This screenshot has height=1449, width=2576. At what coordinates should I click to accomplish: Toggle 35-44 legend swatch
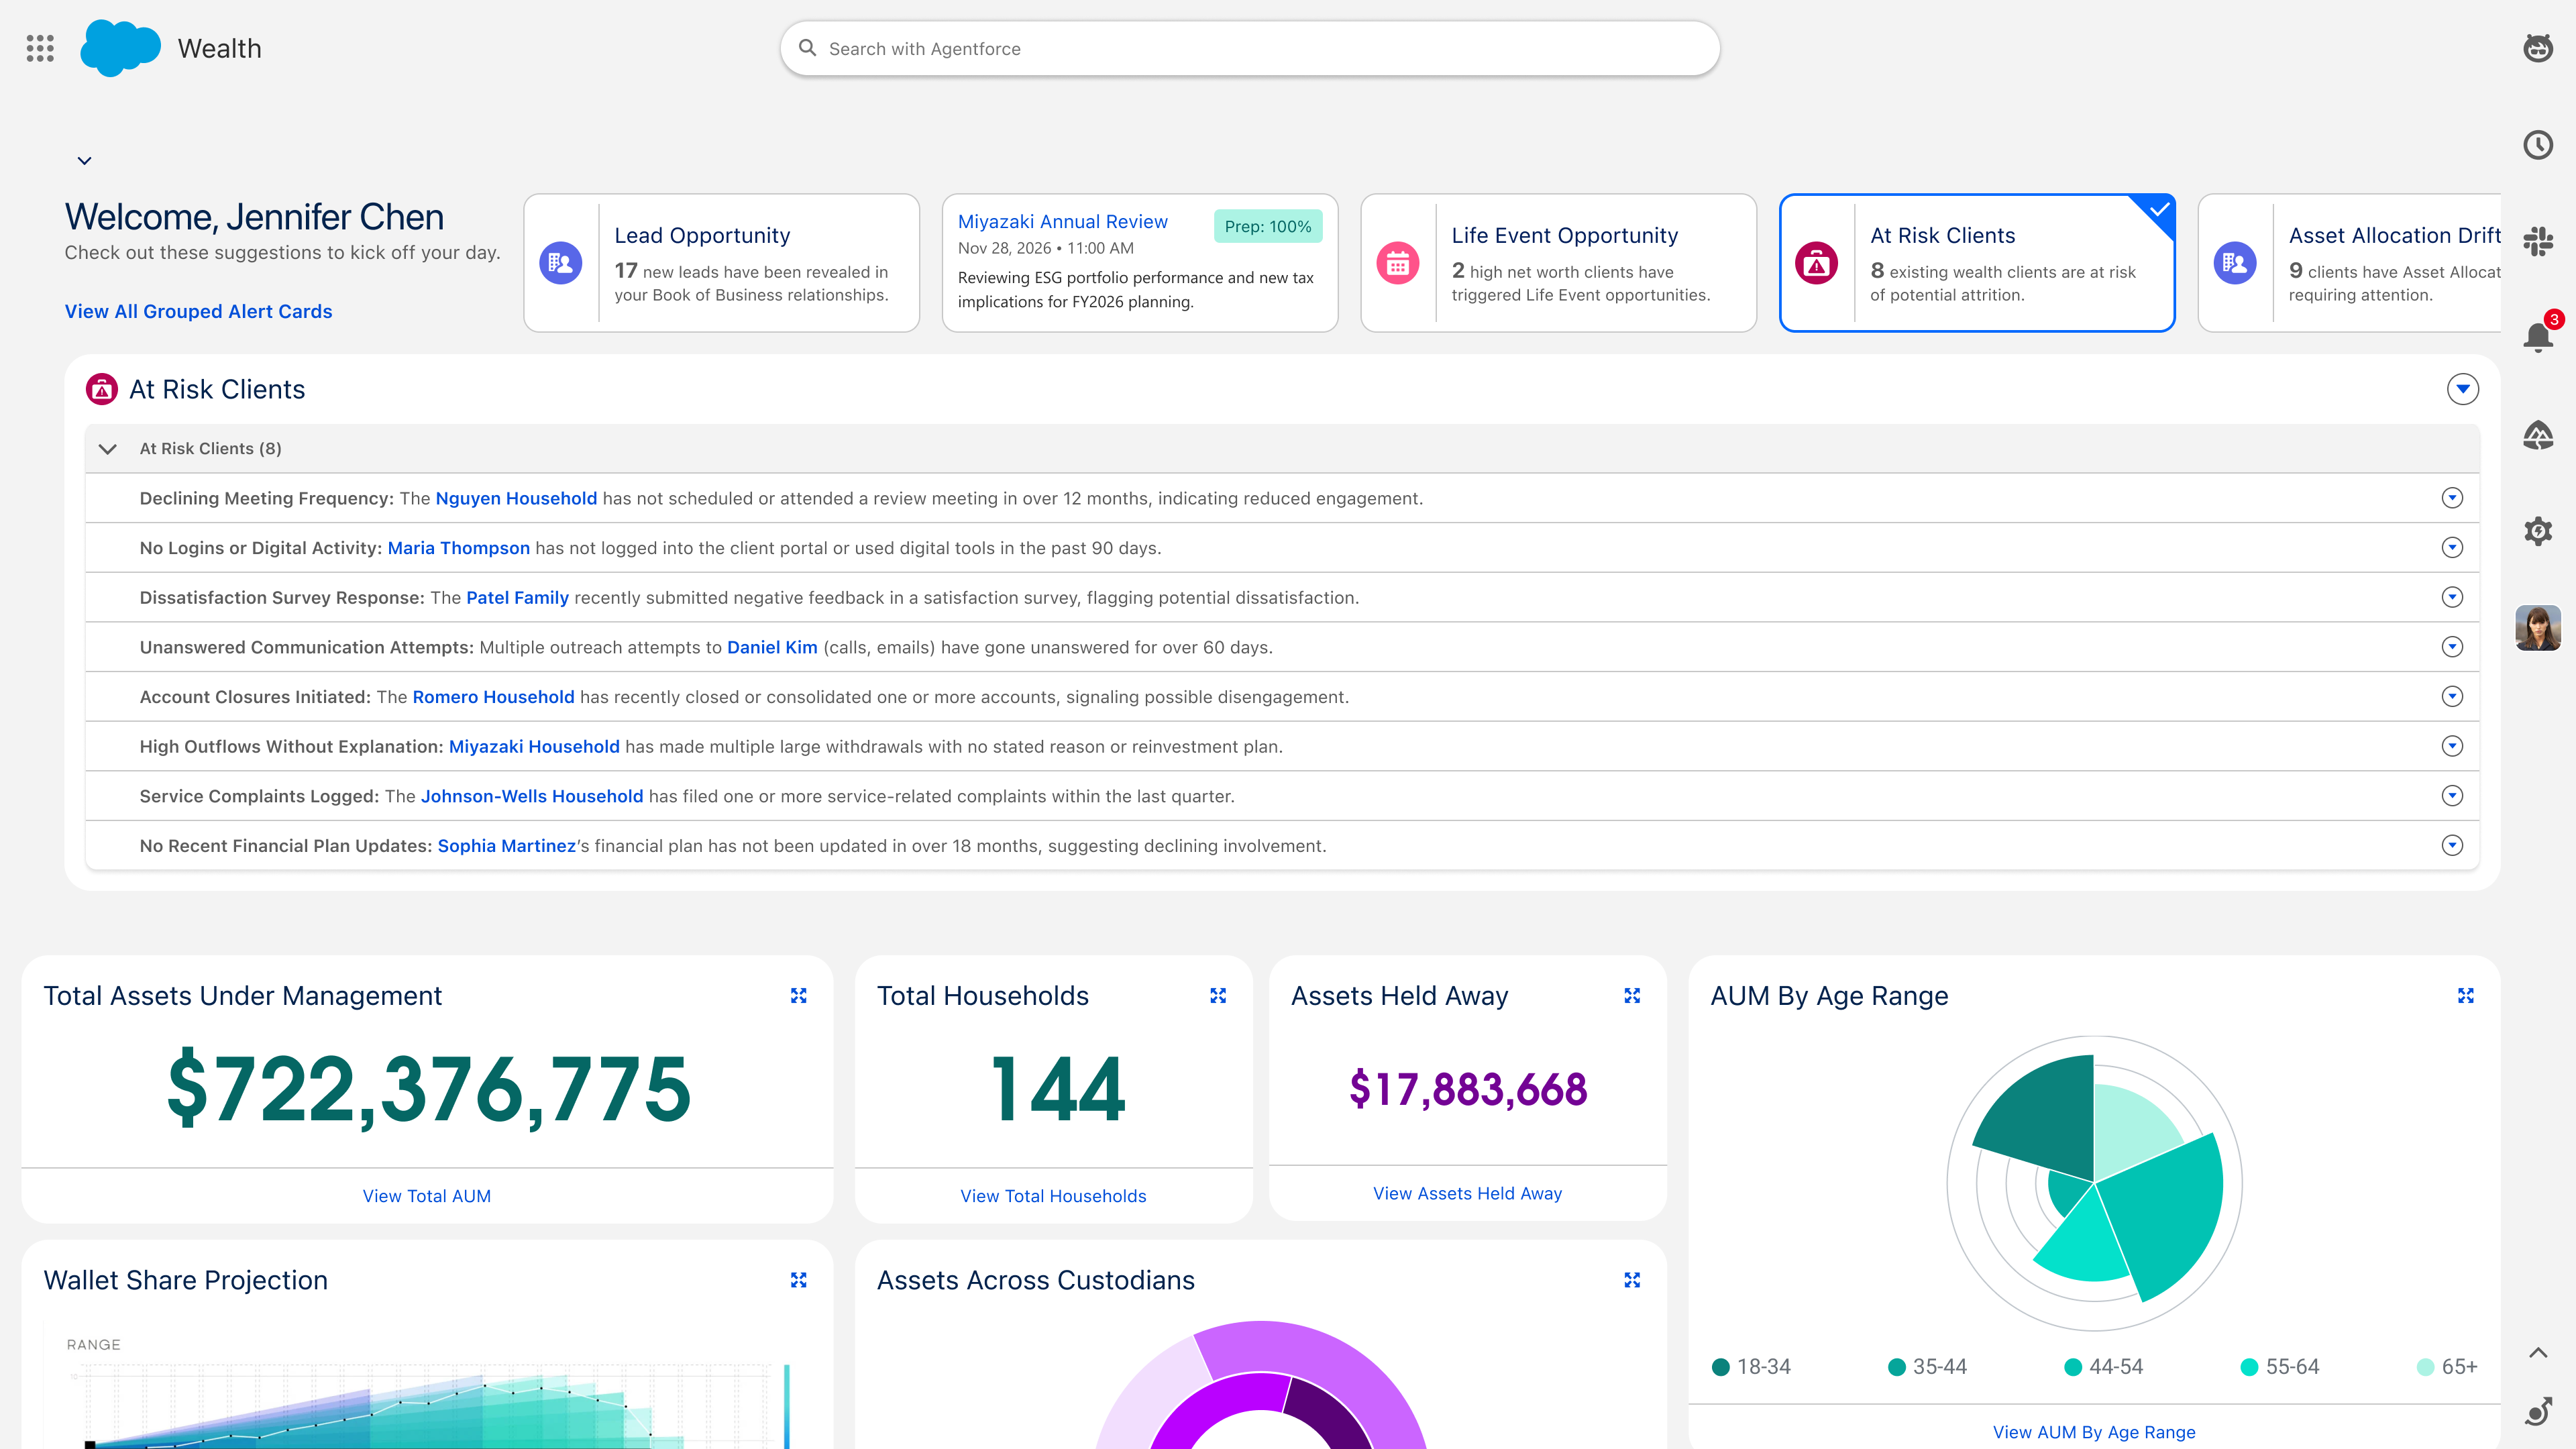point(1897,1367)
